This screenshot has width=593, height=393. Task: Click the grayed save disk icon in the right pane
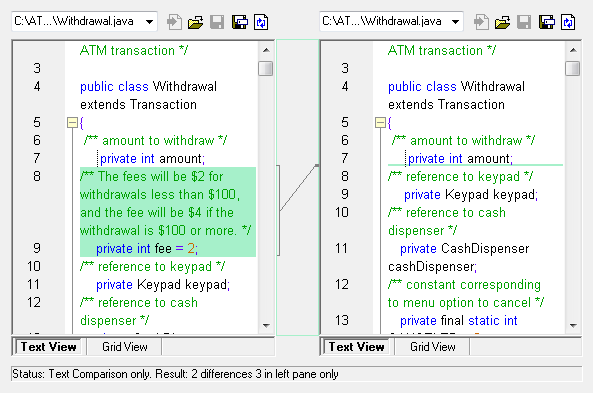tap(524, 22)
